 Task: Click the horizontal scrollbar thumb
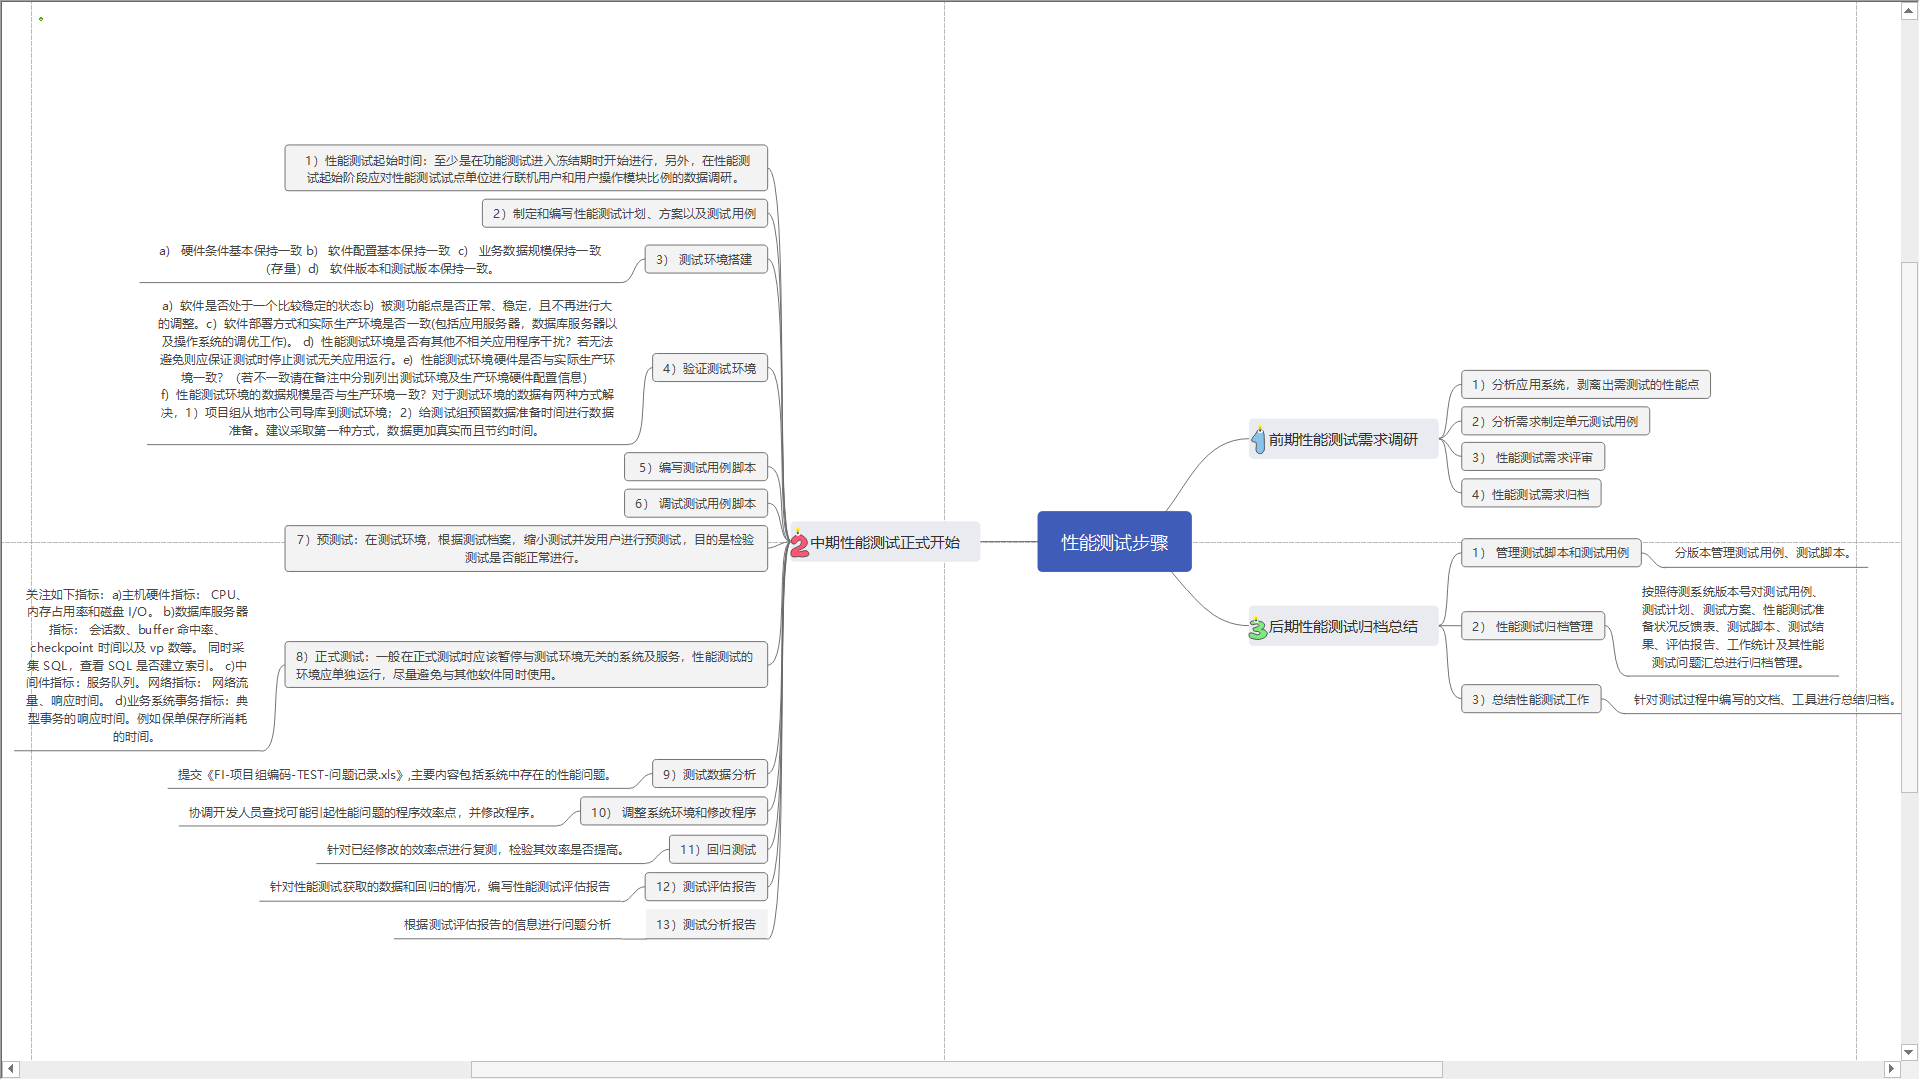956,1069
